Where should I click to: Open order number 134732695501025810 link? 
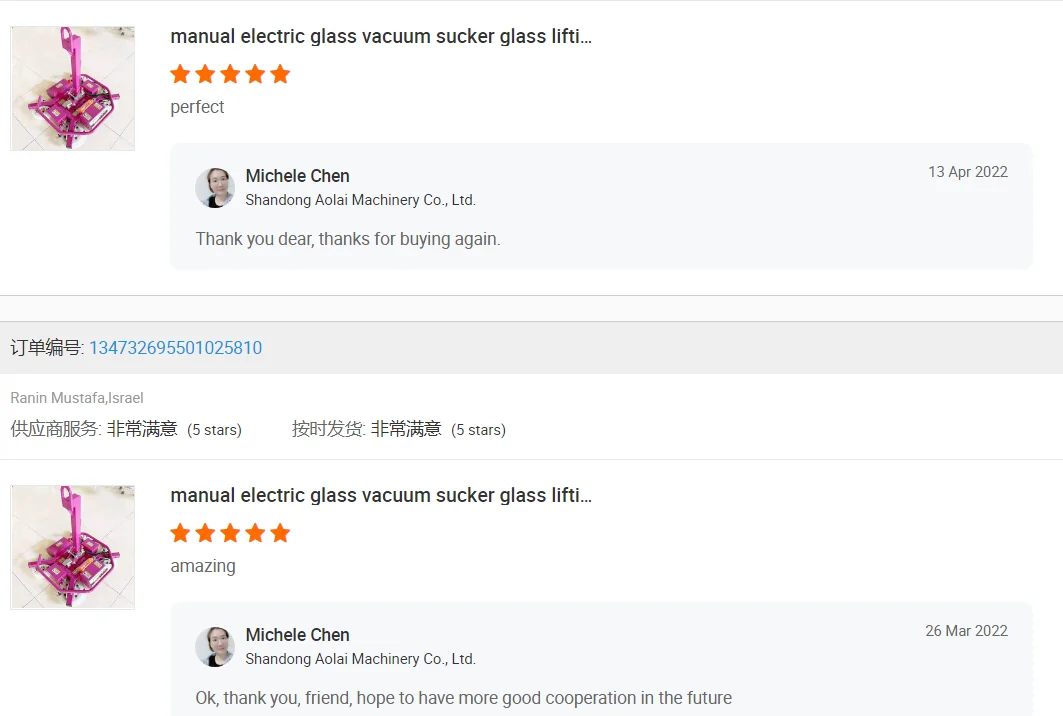point(175,348)
